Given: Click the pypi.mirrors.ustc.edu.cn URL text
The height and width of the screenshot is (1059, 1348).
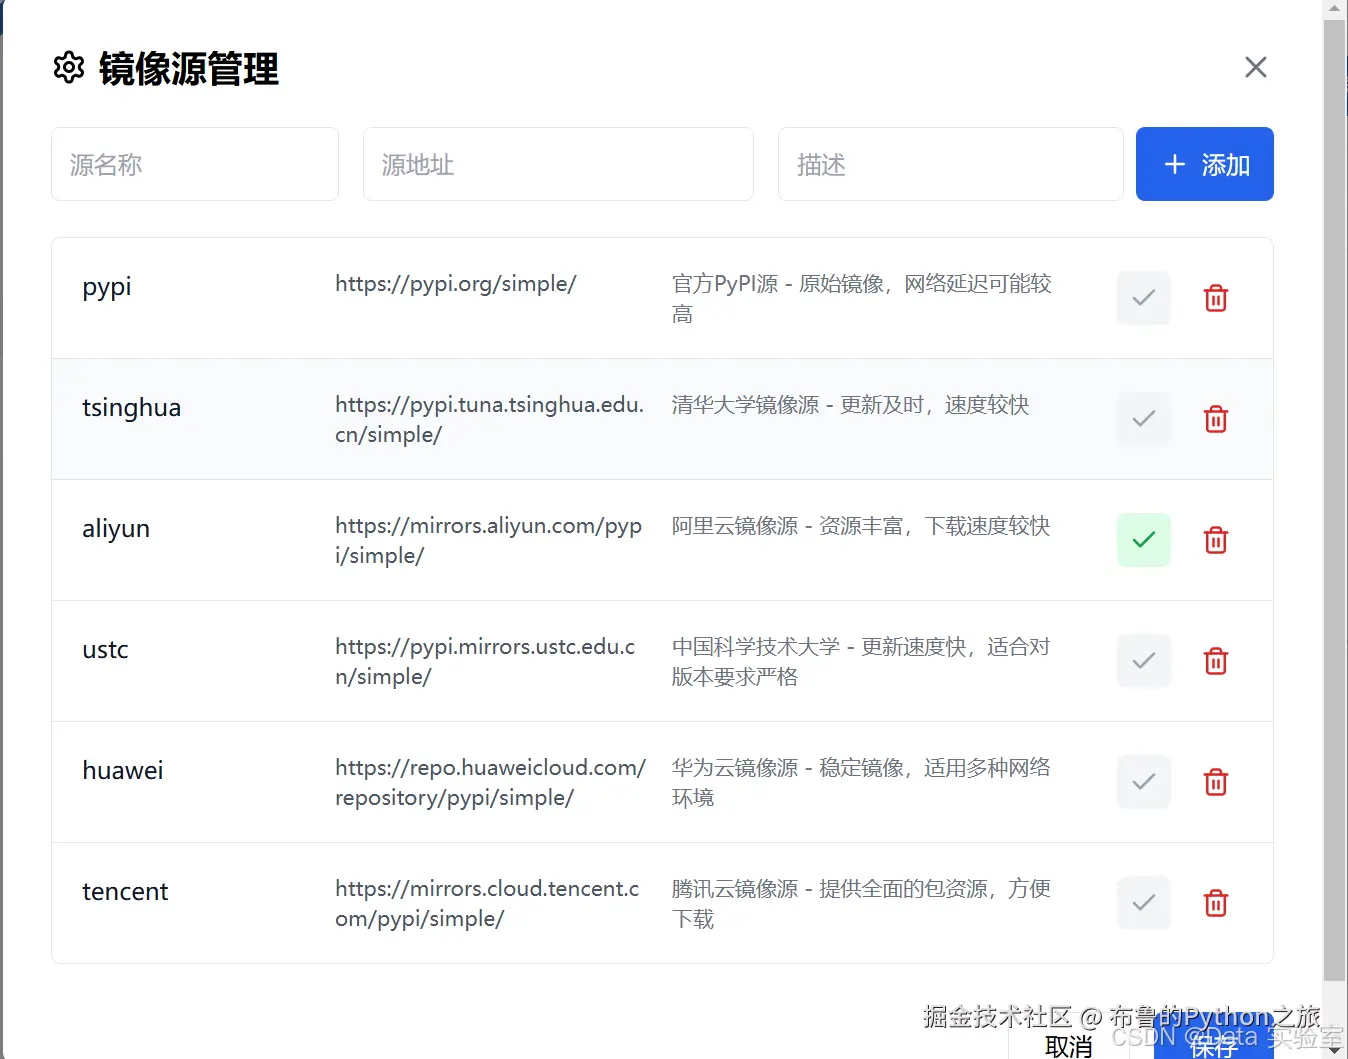Looking at the screenshot, I should 486,661.
